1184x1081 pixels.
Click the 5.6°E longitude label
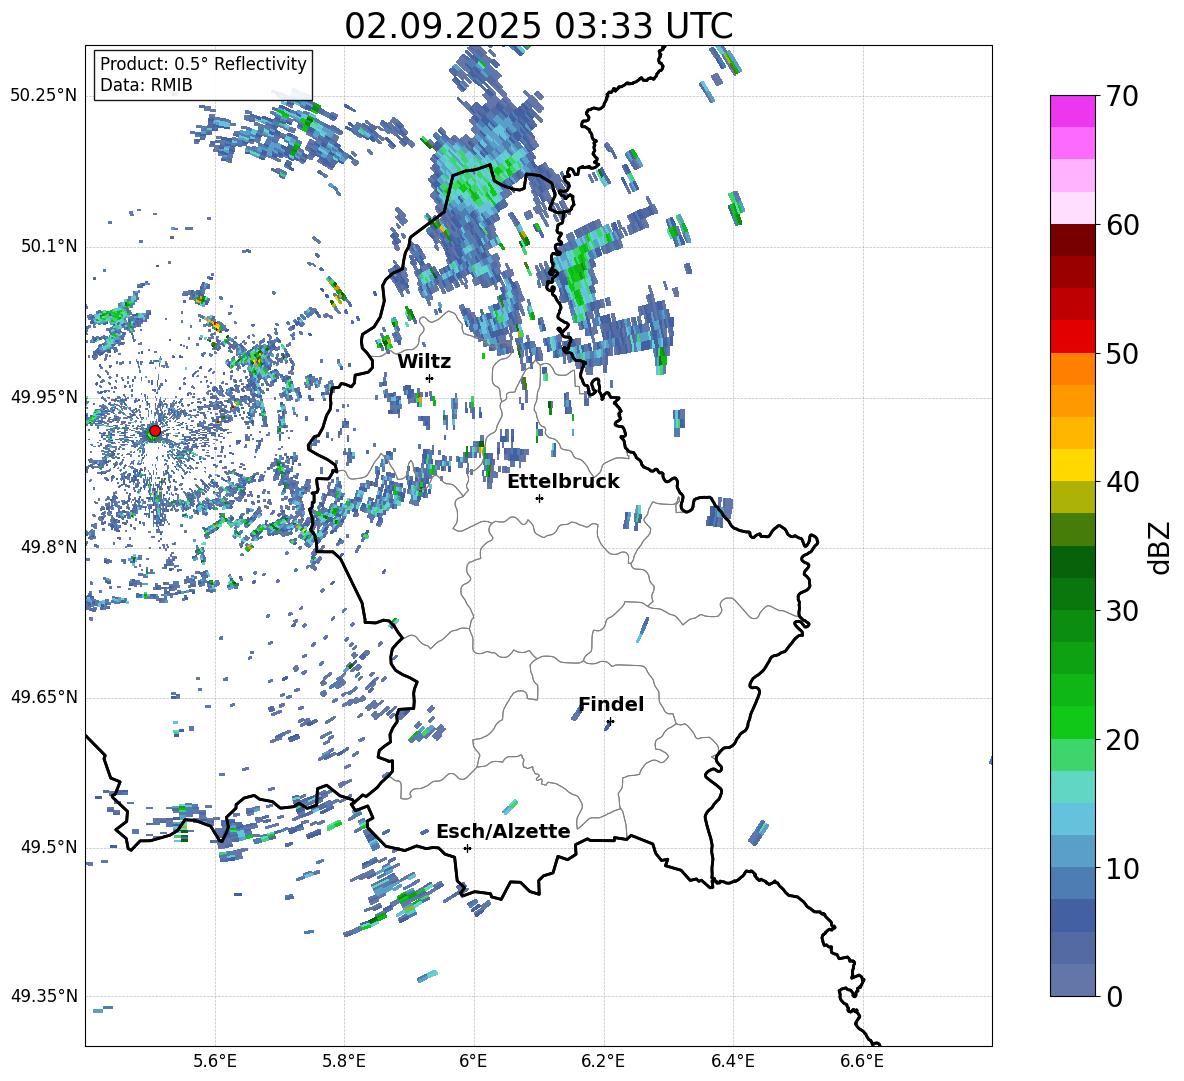click(x=215, y=1061)
